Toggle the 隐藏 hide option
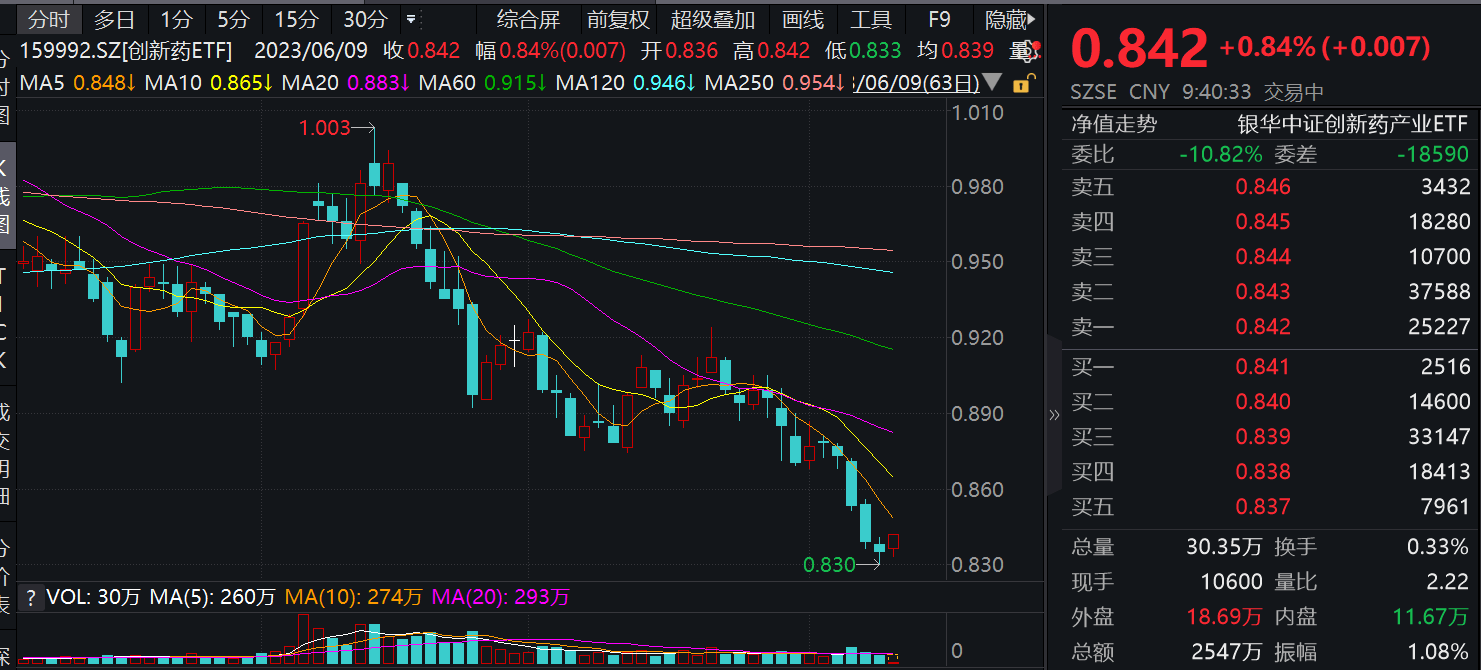This screenshot has width=1481, height=670. pyautogui.click(x=1005, y=19)
